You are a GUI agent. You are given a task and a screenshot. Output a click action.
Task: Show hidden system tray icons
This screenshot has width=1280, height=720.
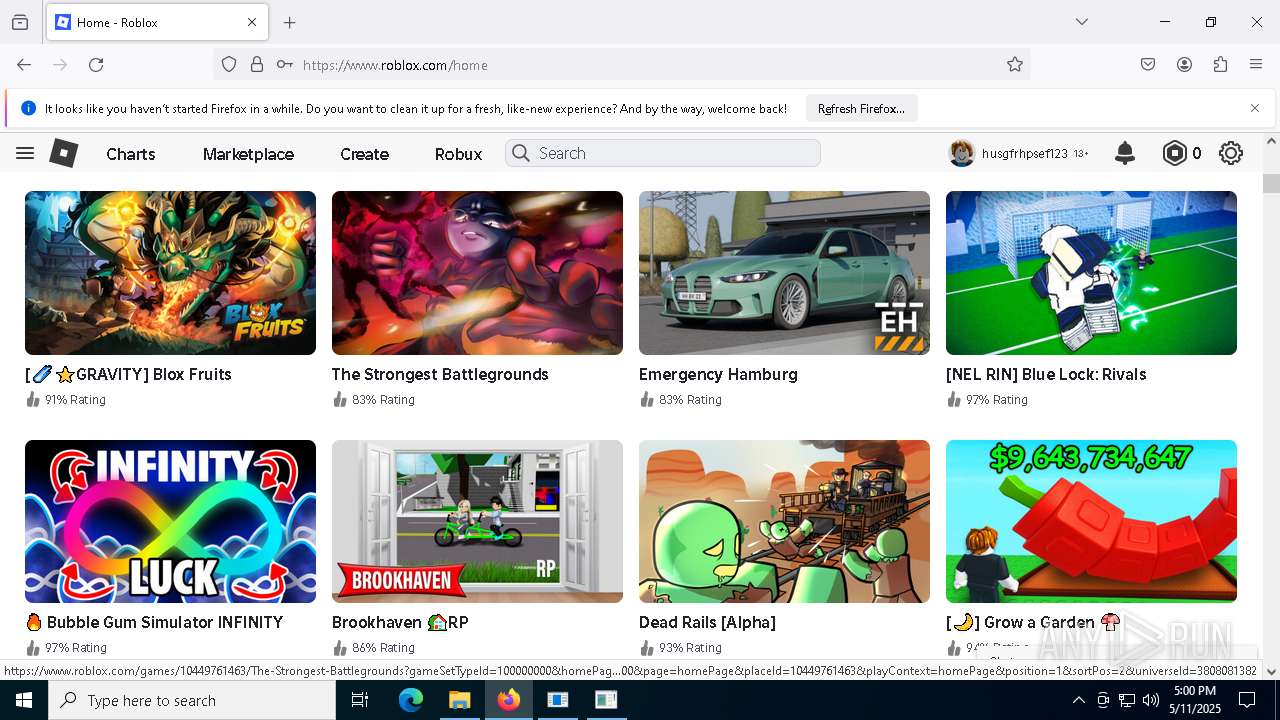tap(1078, 700)
